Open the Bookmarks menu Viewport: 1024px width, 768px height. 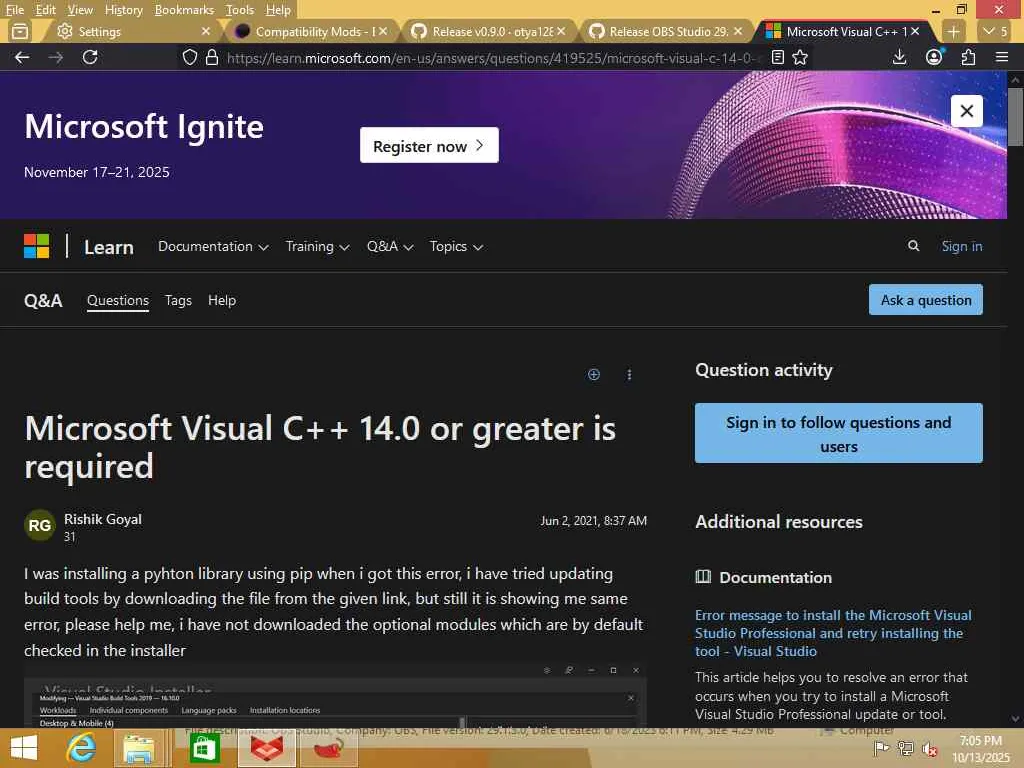click(x=184, y=10)
